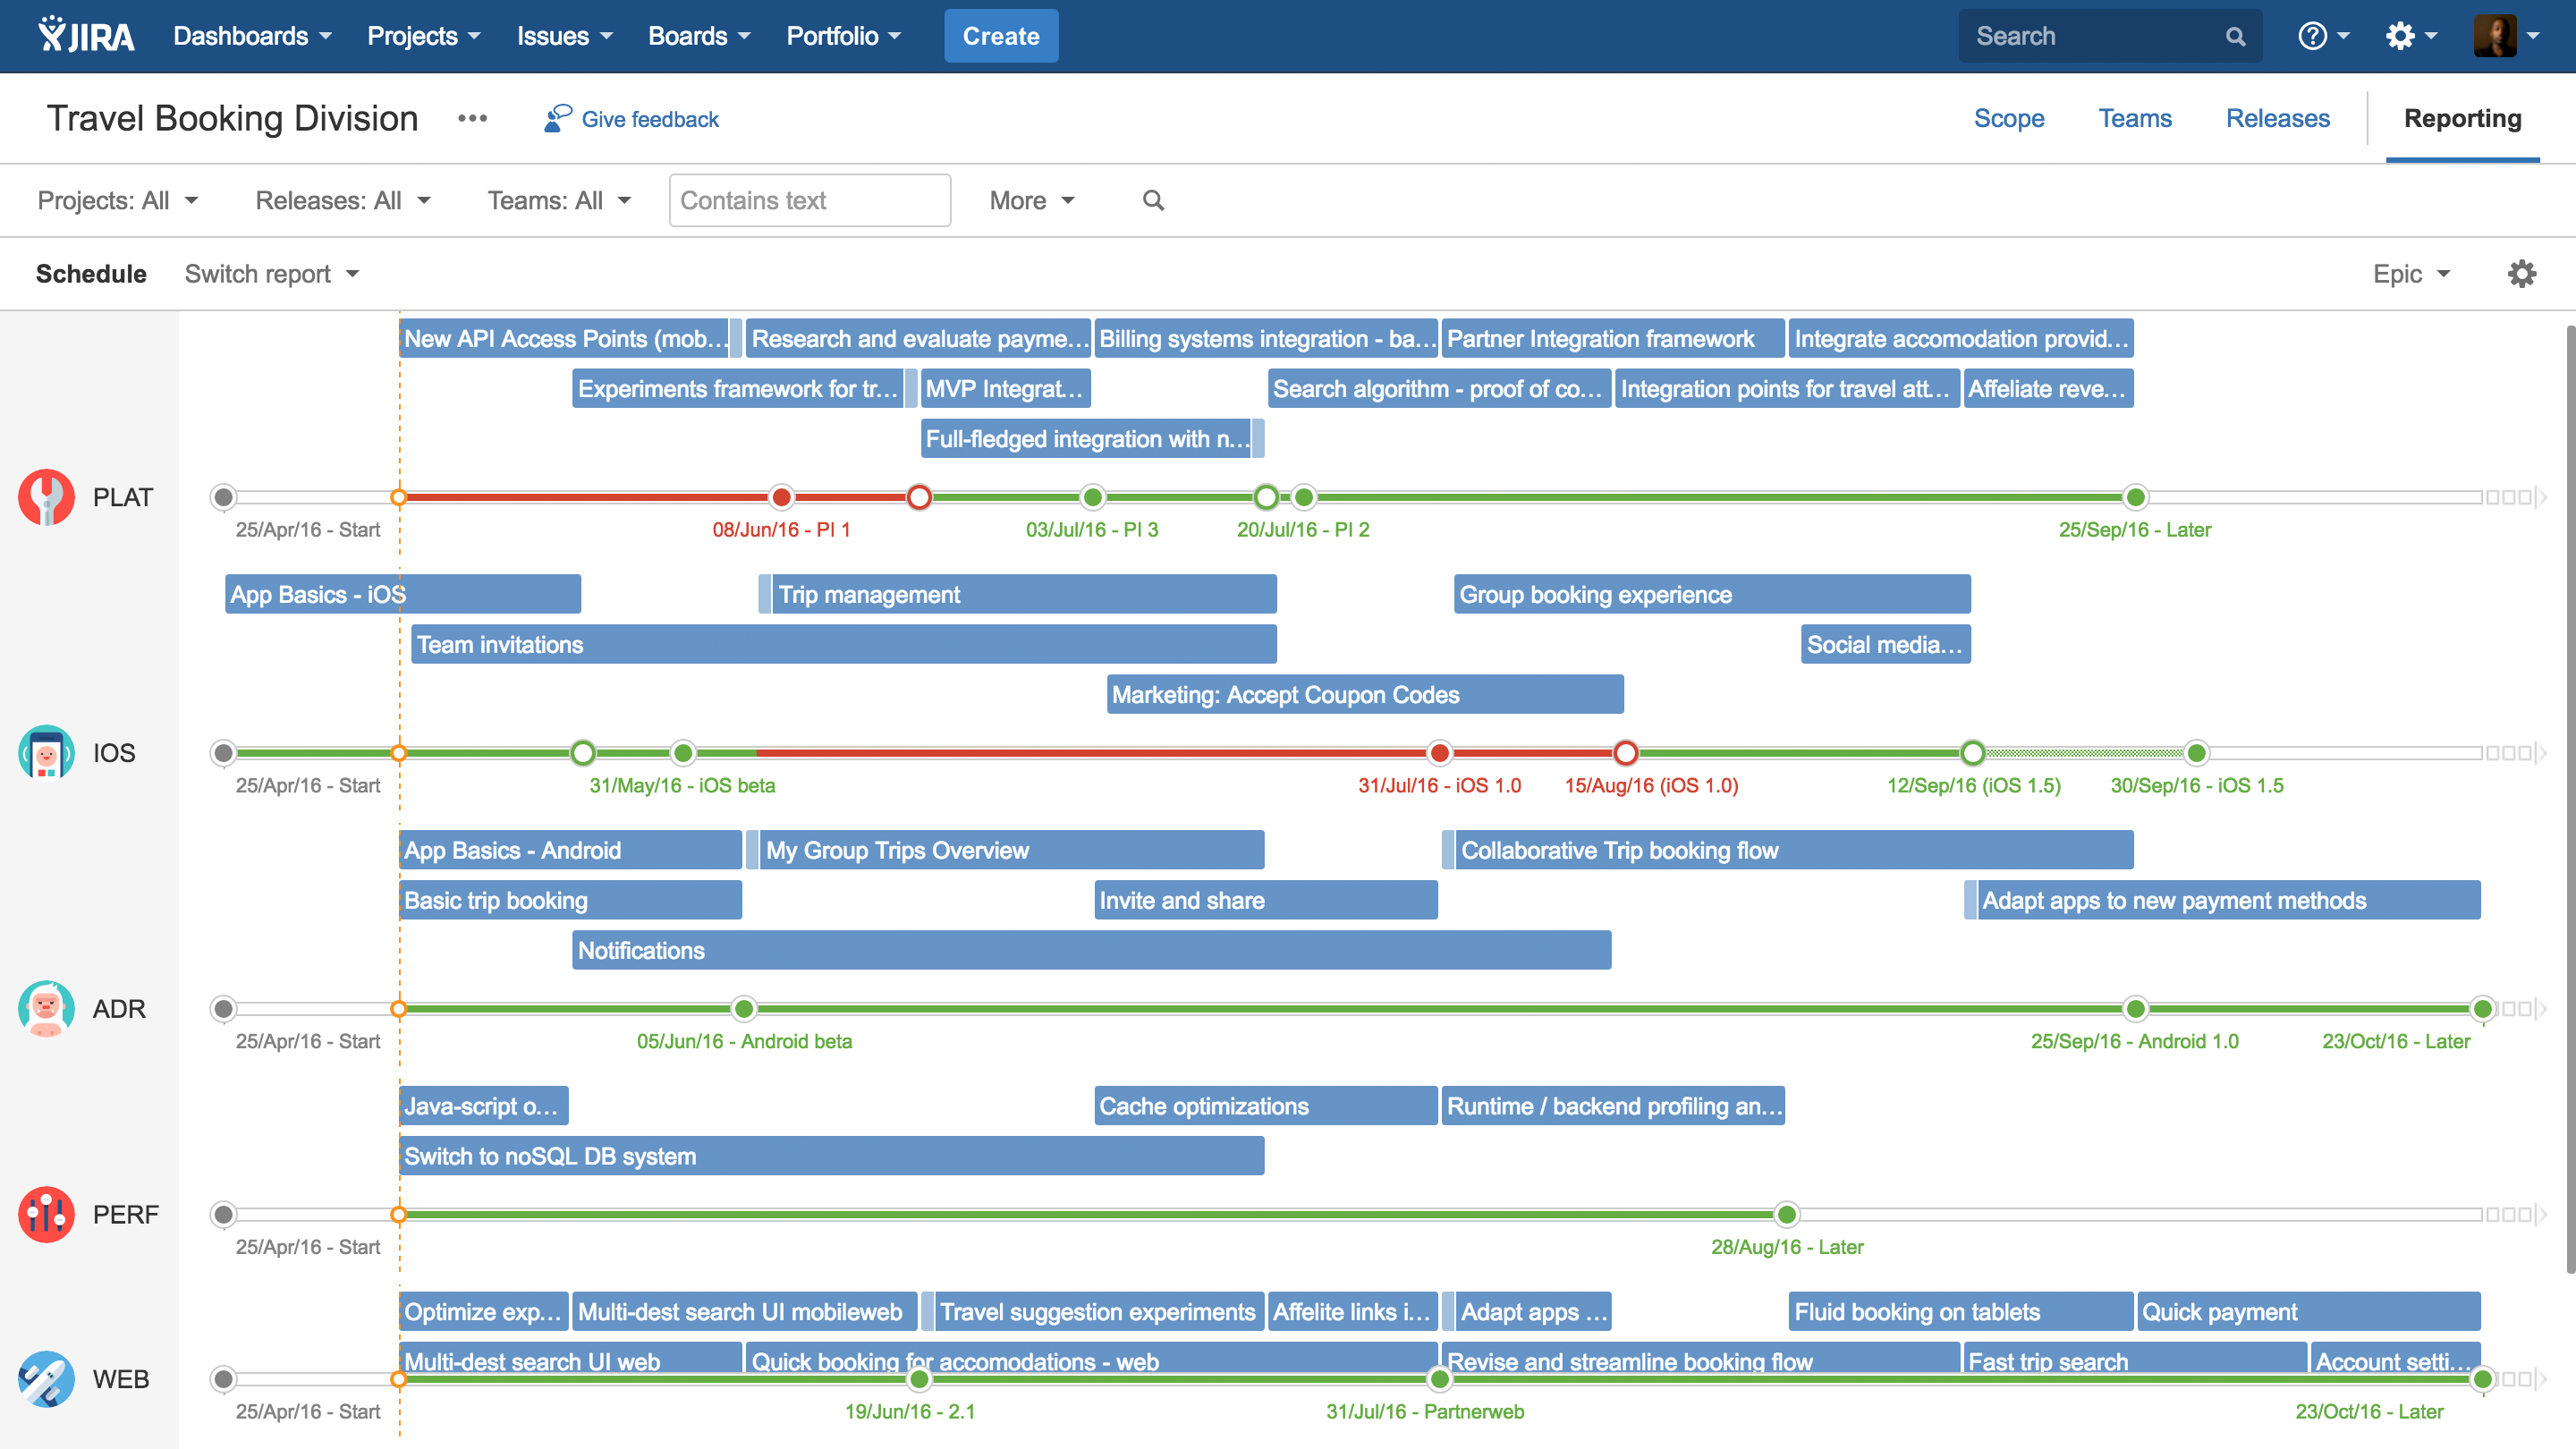Expand the Teams: All filter

(x=559, y=201)
